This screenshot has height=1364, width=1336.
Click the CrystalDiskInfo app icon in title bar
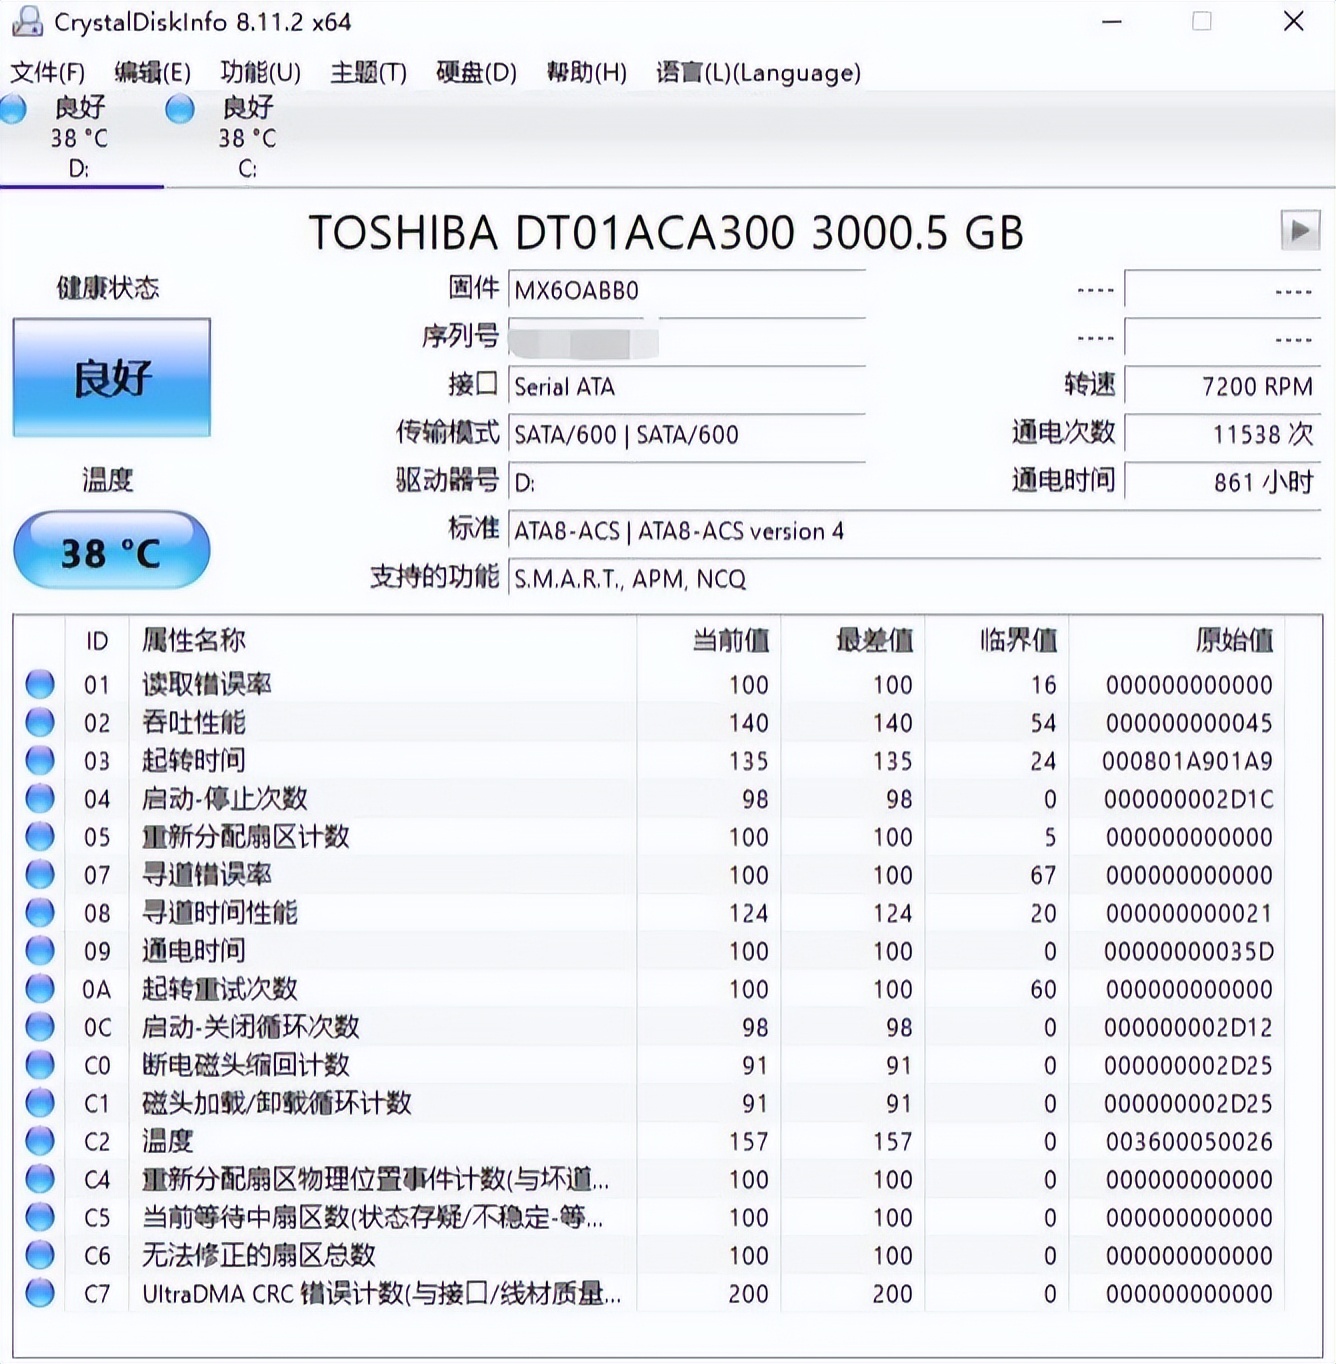coord(26,21)
